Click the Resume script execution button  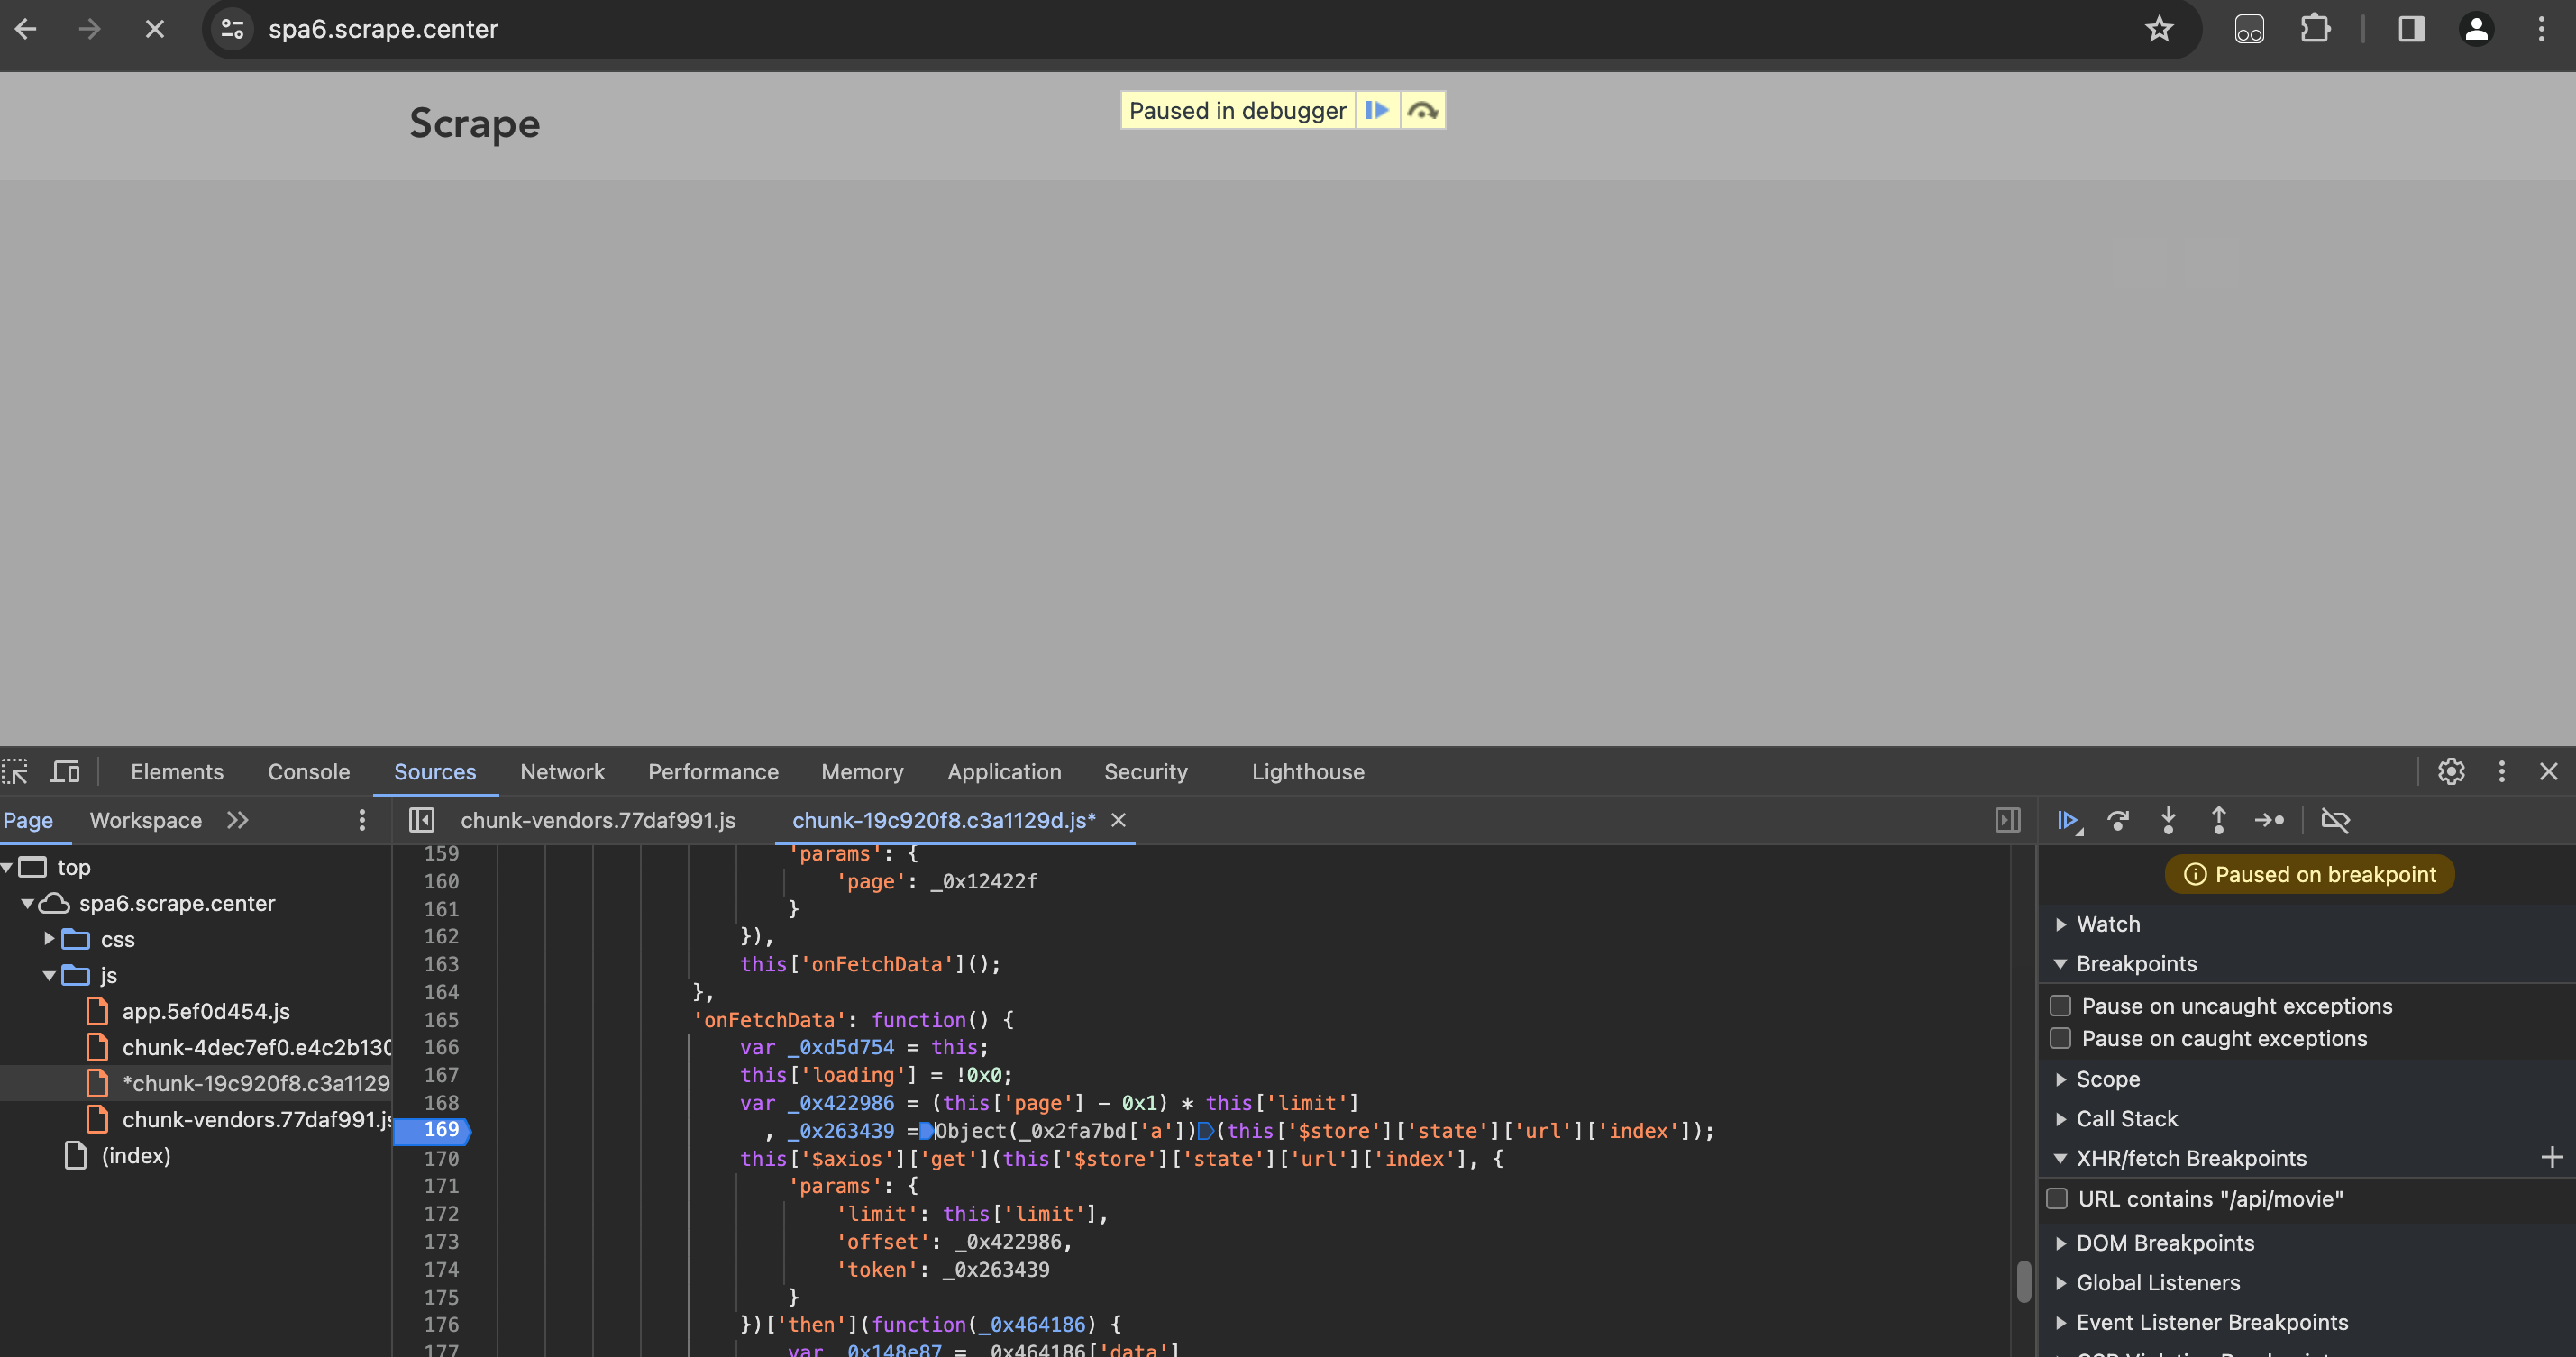point(2067,819)
